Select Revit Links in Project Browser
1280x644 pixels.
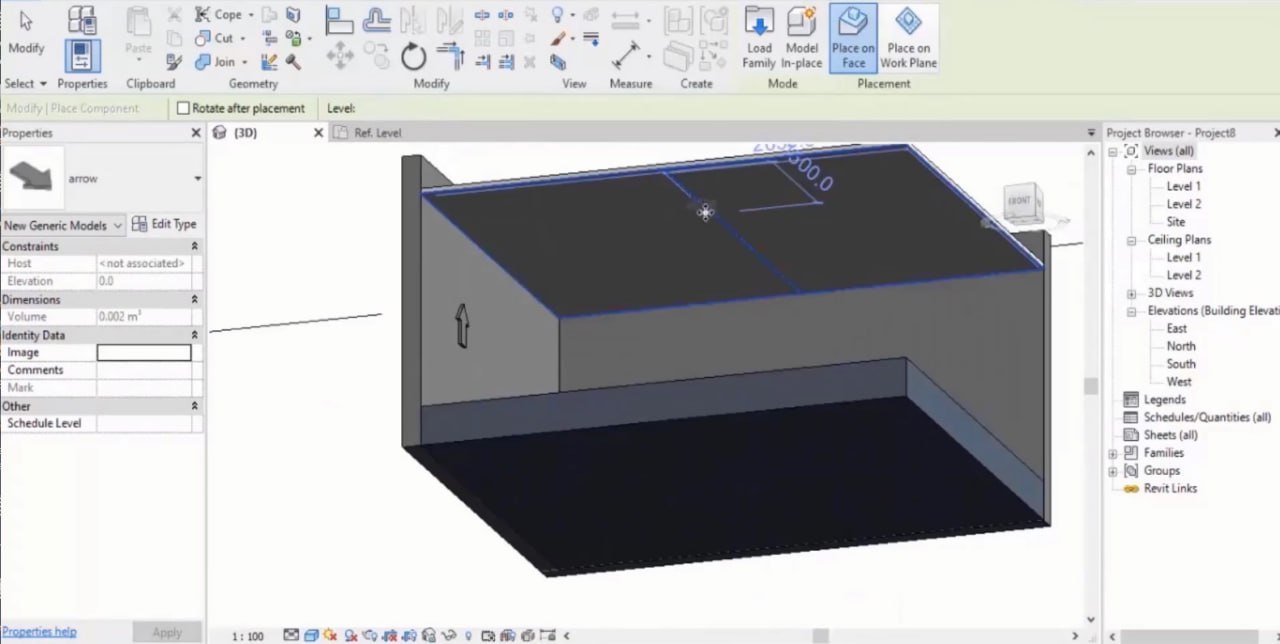[x=1170, y=488]
